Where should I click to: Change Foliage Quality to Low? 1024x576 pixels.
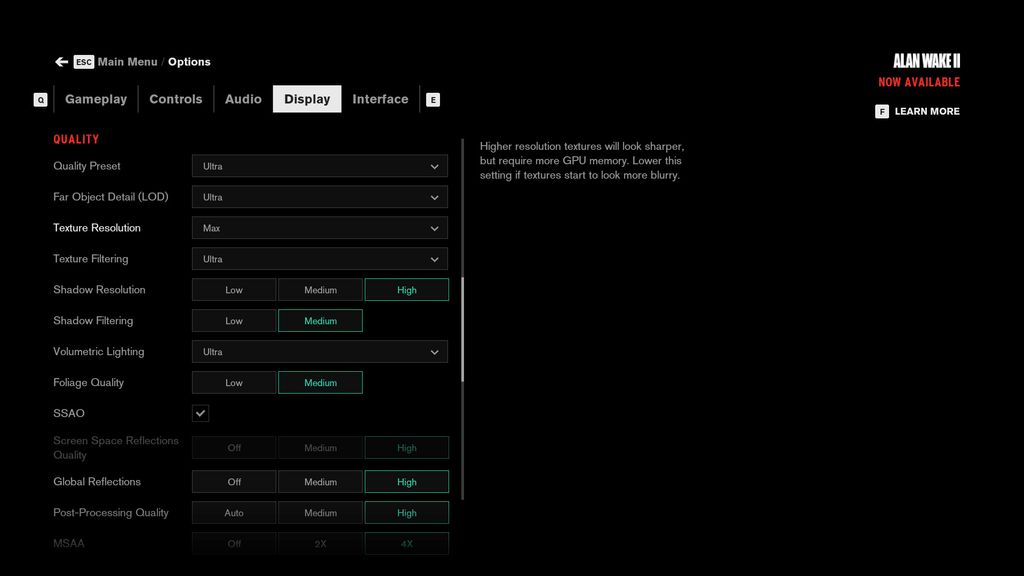(233, 382)
